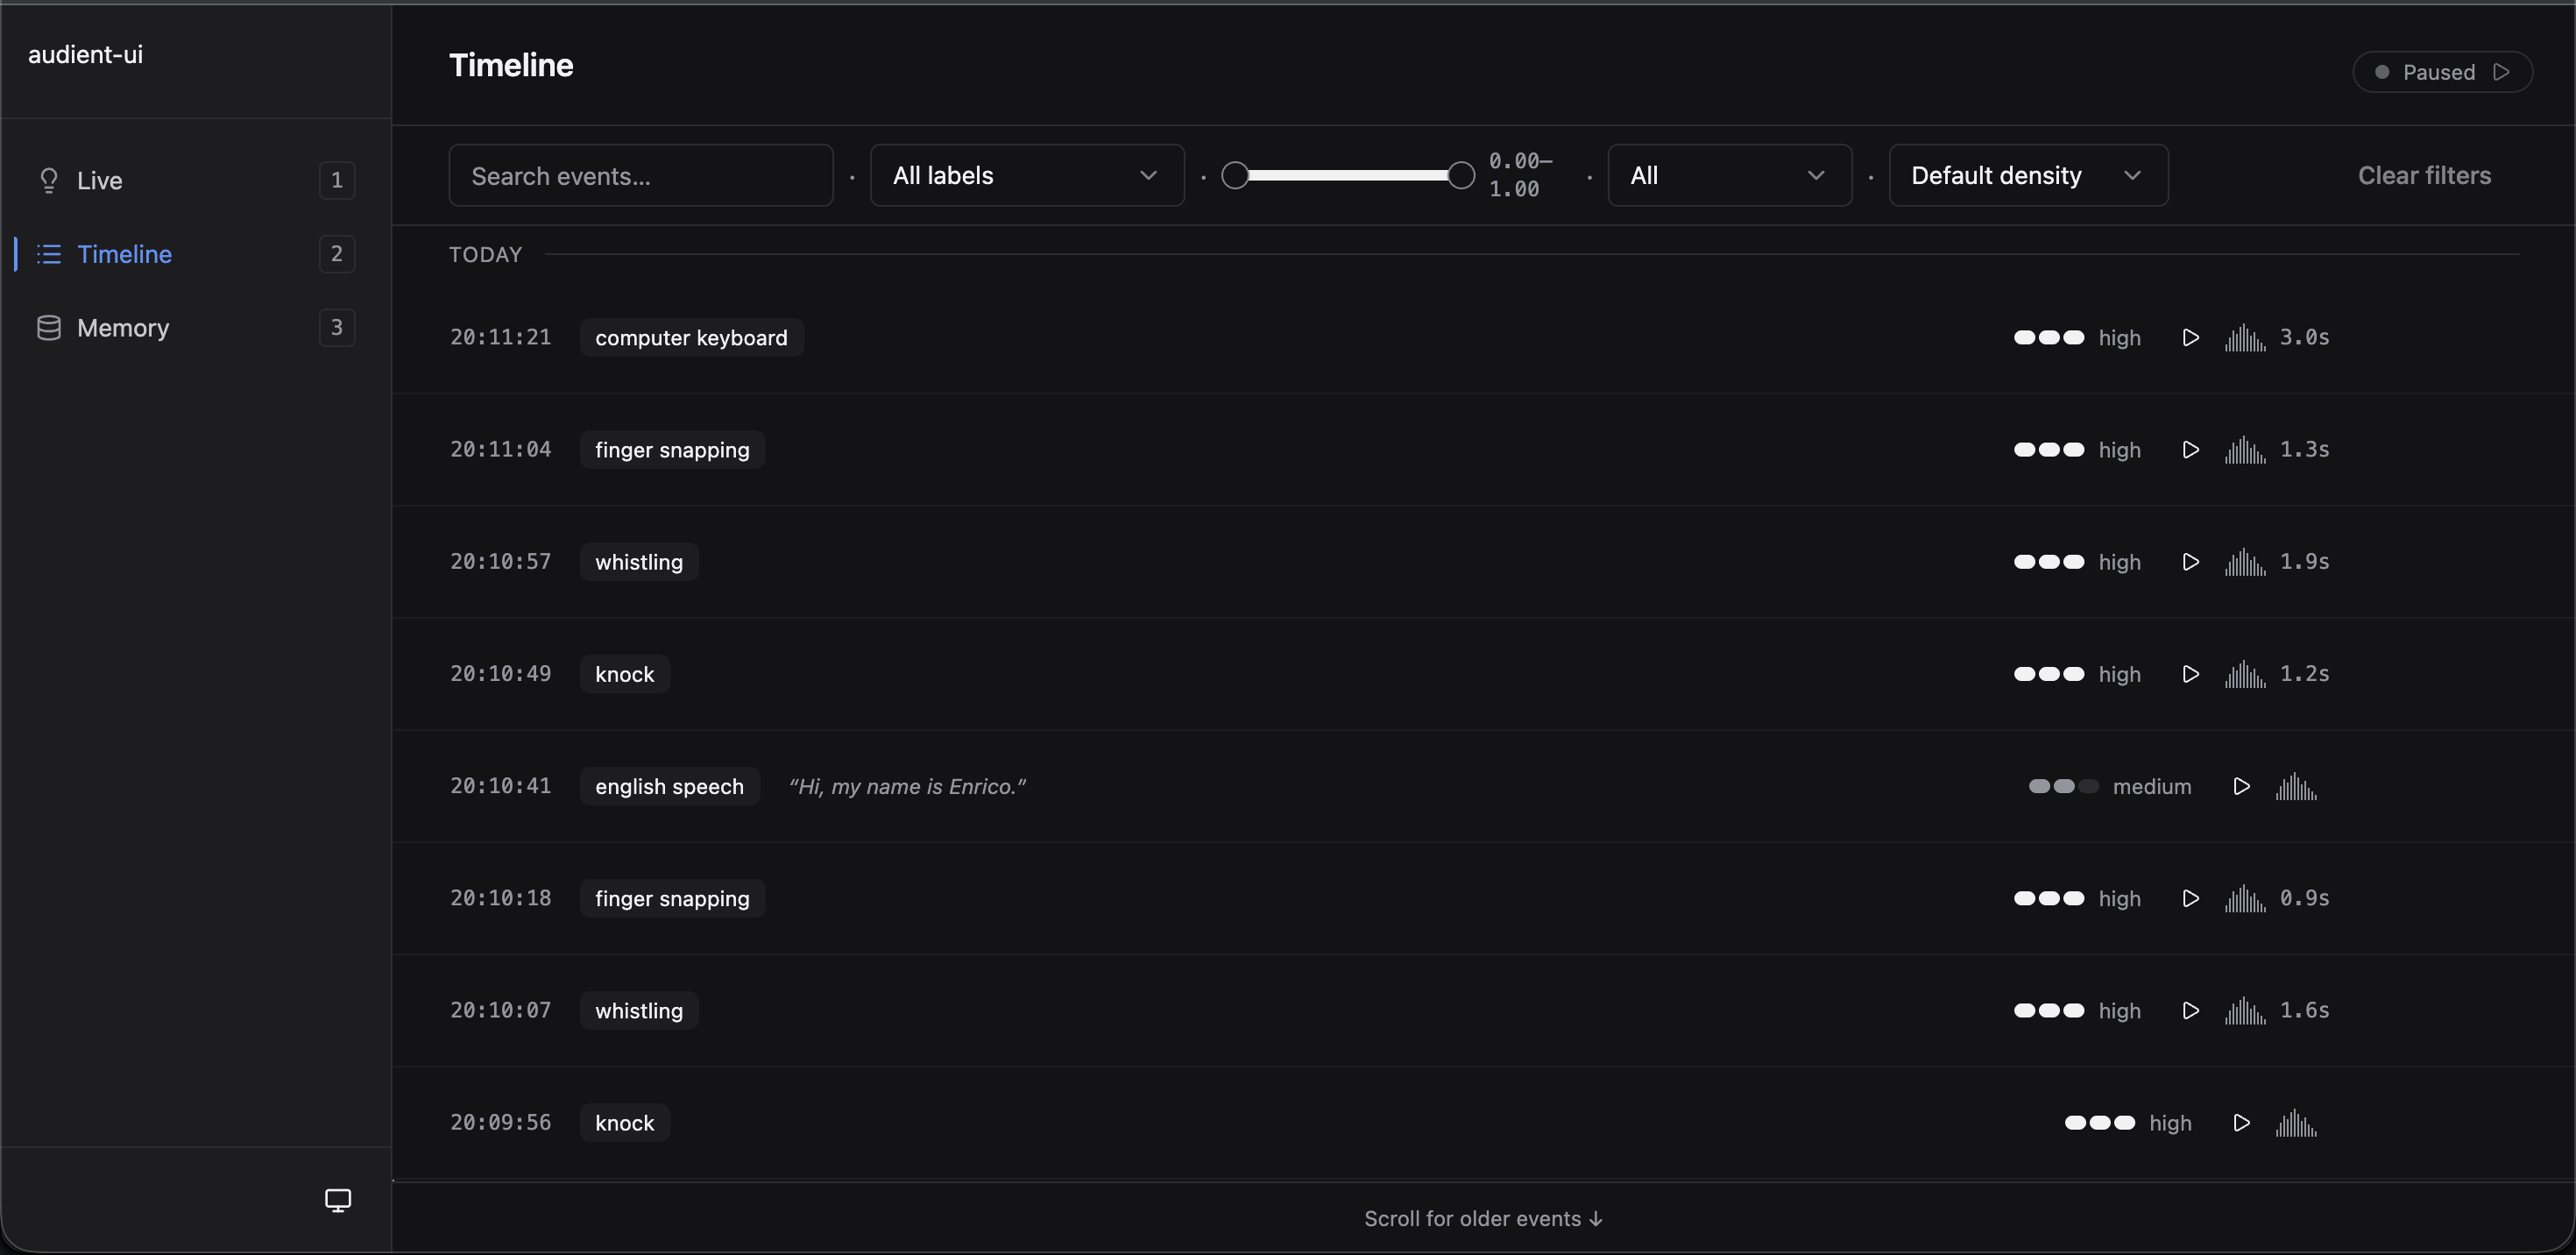Click the right confidence slider handle

(1461, 176)
